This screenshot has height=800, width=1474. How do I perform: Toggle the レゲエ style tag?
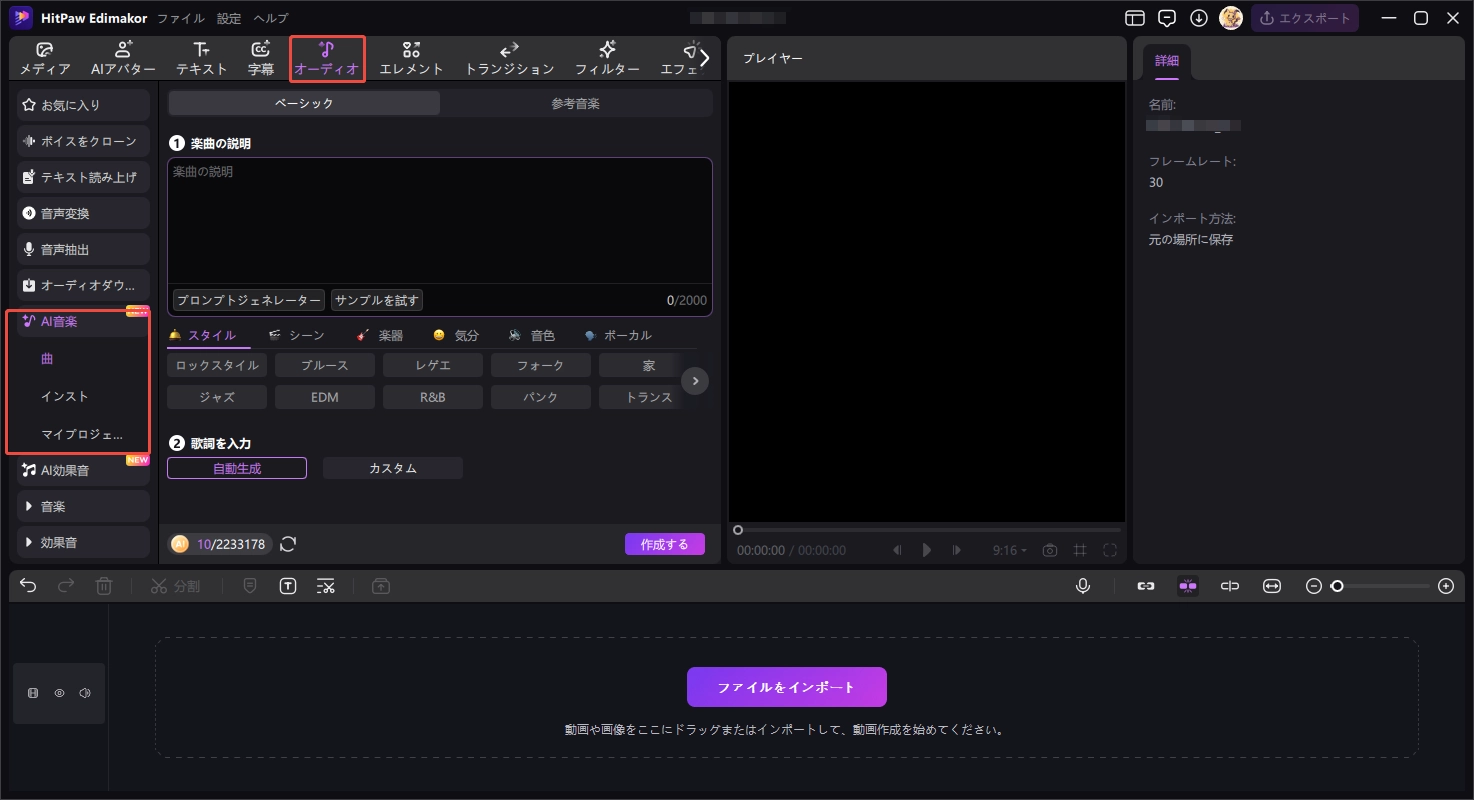[x=433, y=365]
